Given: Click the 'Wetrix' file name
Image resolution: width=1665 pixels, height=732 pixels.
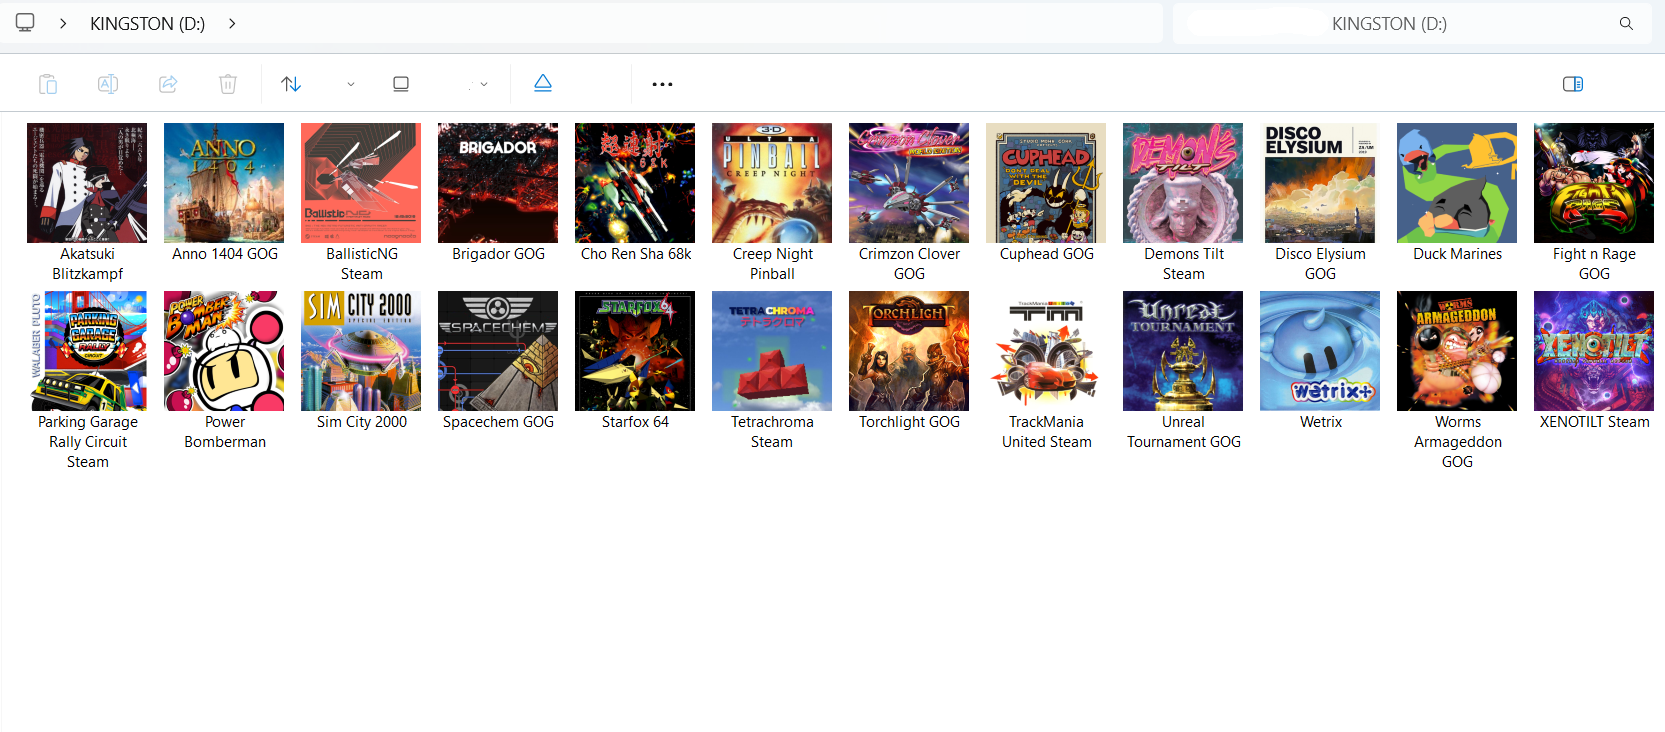Looking at the screenshot, I should (1320, 422).
